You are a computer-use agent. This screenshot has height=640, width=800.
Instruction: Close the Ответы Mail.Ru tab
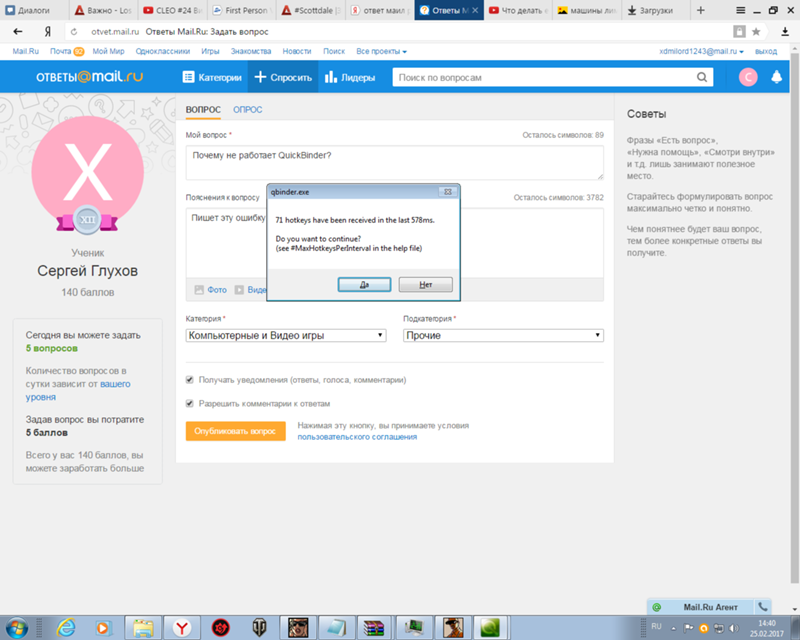click(475, 10)
